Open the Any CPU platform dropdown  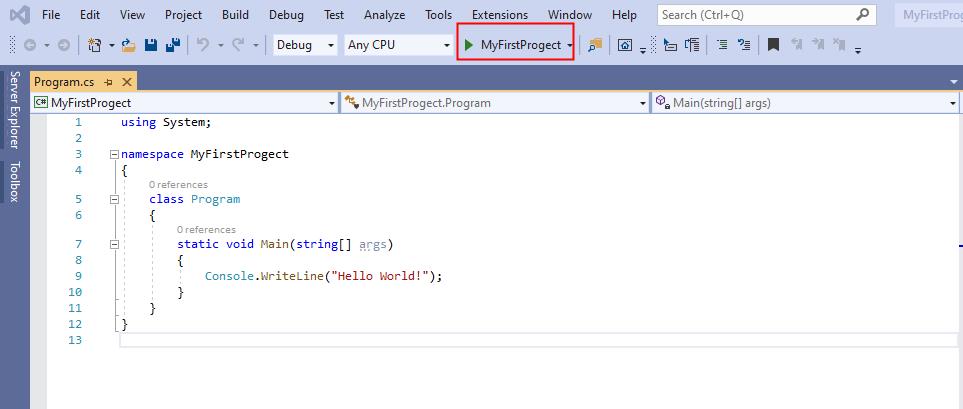tap(398, 45)
